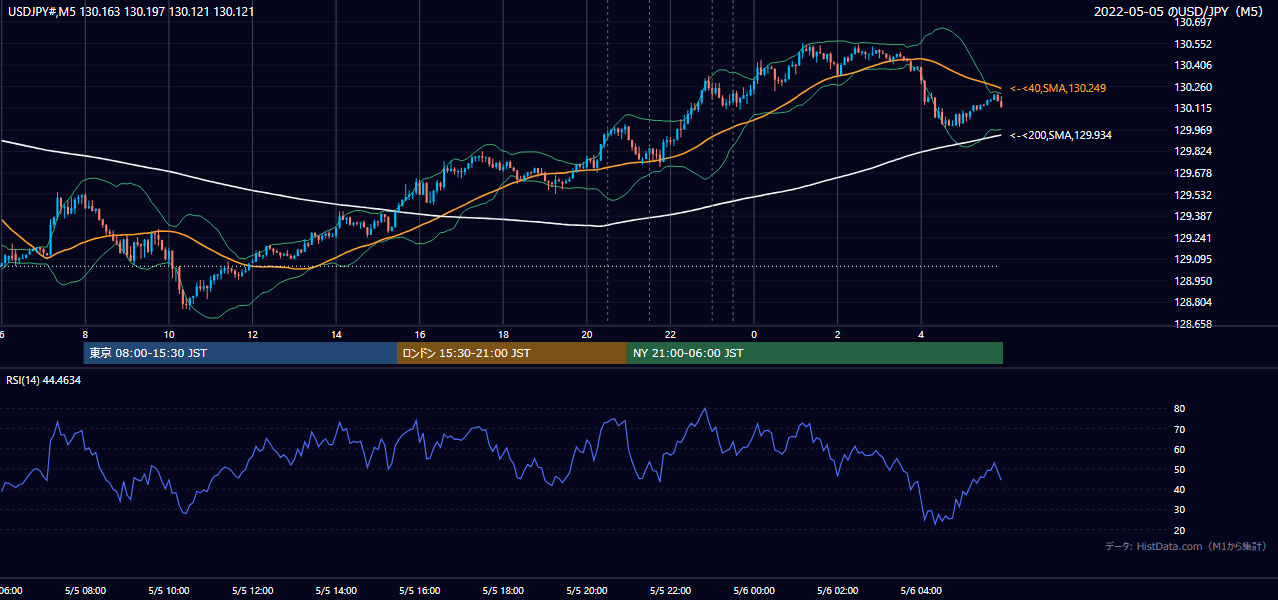Click the 5/5 14:00 time label

pos(336,590)
